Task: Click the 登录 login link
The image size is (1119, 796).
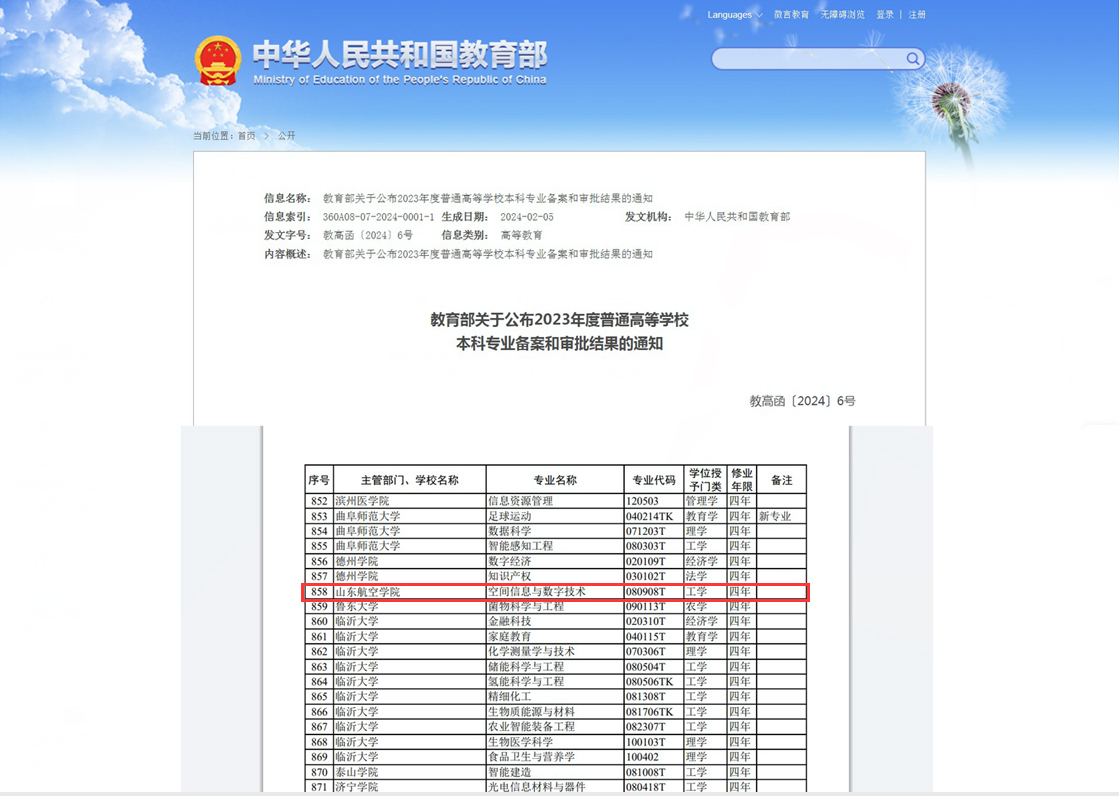Action: point(885,14)
